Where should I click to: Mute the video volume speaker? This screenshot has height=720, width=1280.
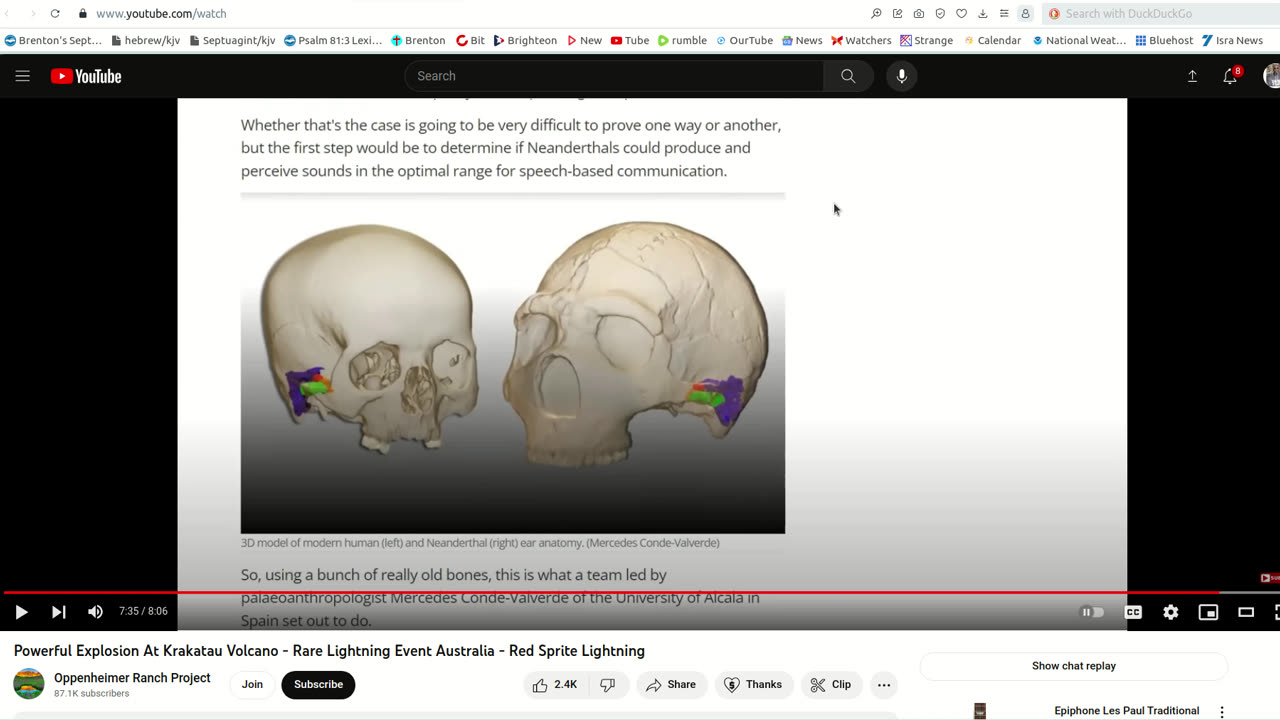[x=95, y=612]
